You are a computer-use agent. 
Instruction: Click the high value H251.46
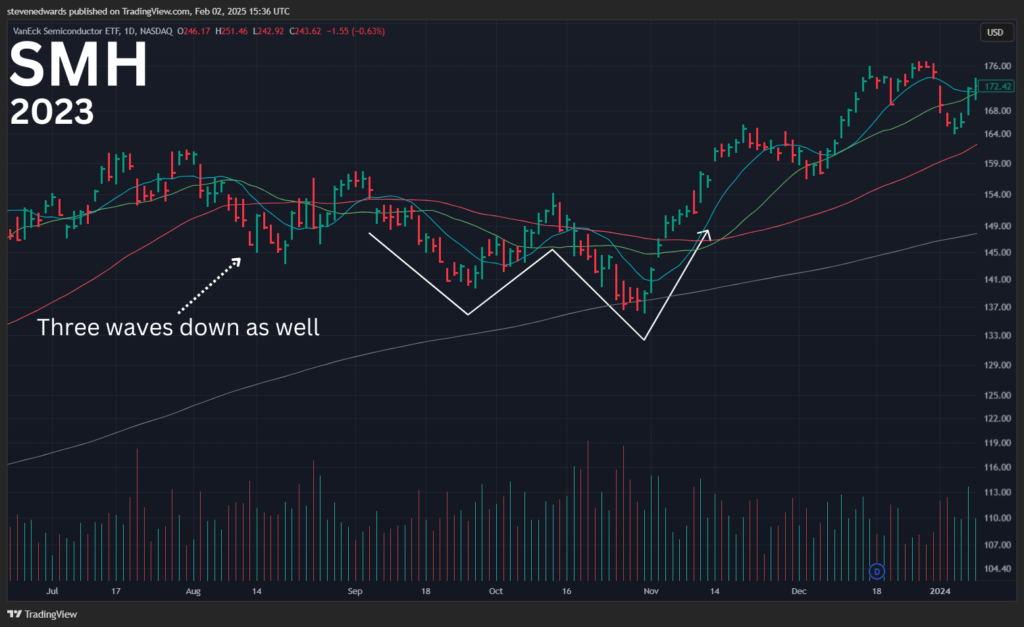(231, 31)
